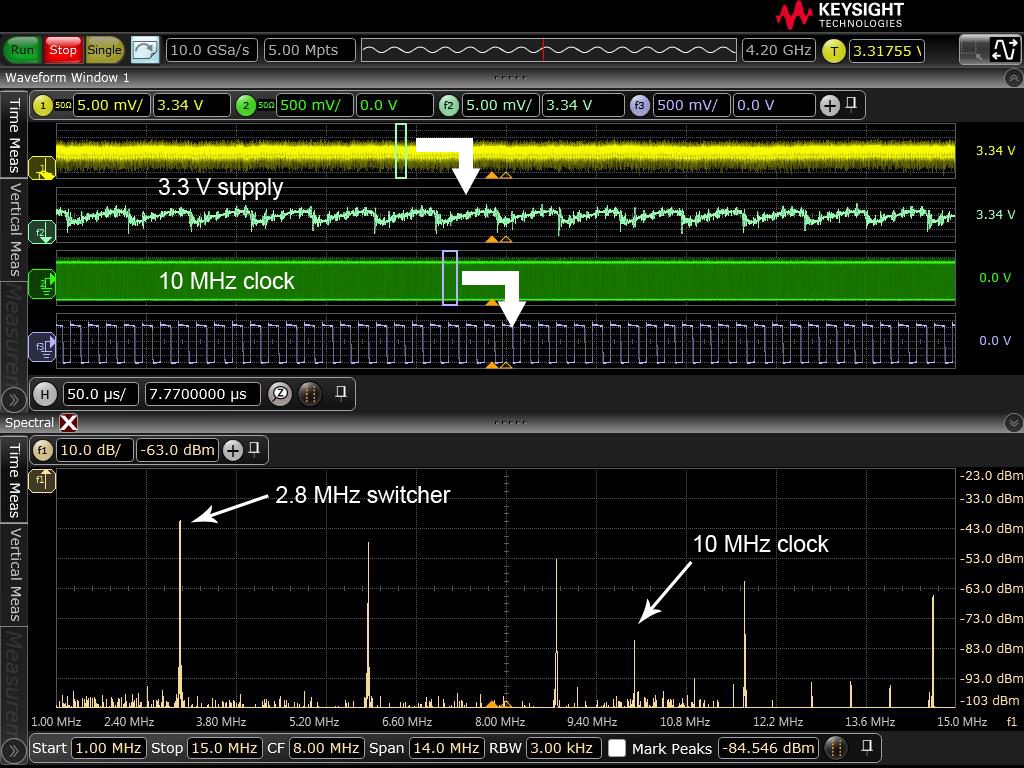This screenshot has height=768, width=1024.
Task: Toggle channel 2 green button
Action: 246,105
